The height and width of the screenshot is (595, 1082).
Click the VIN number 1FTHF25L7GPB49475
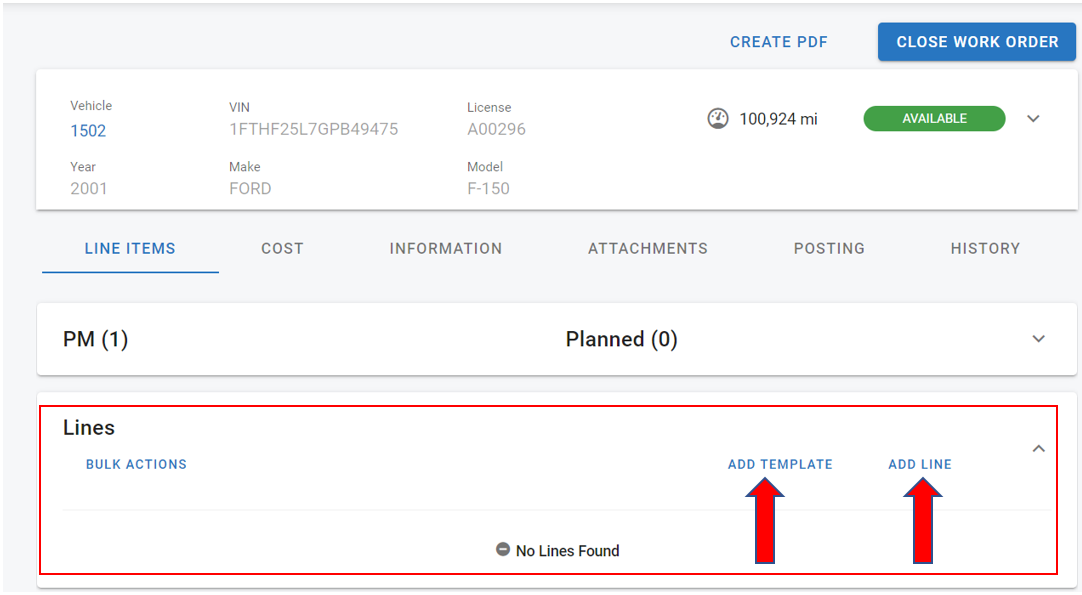click(x=313, y=129)
